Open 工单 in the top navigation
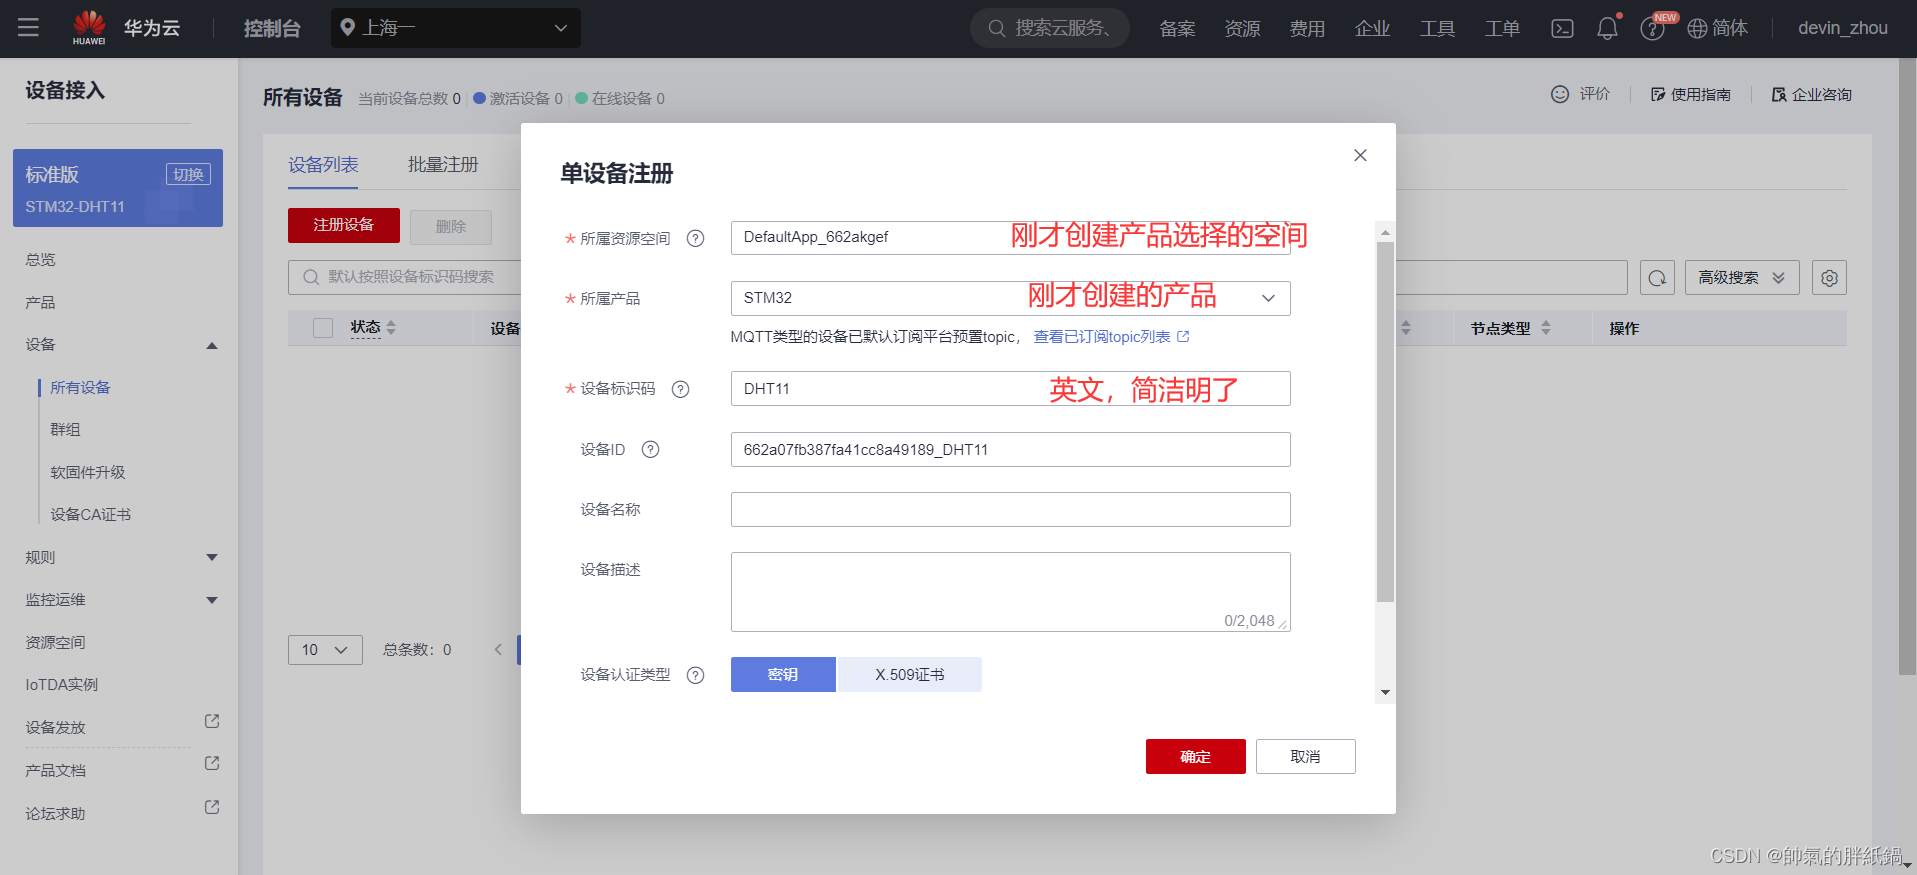 [x=1502, y=29]
